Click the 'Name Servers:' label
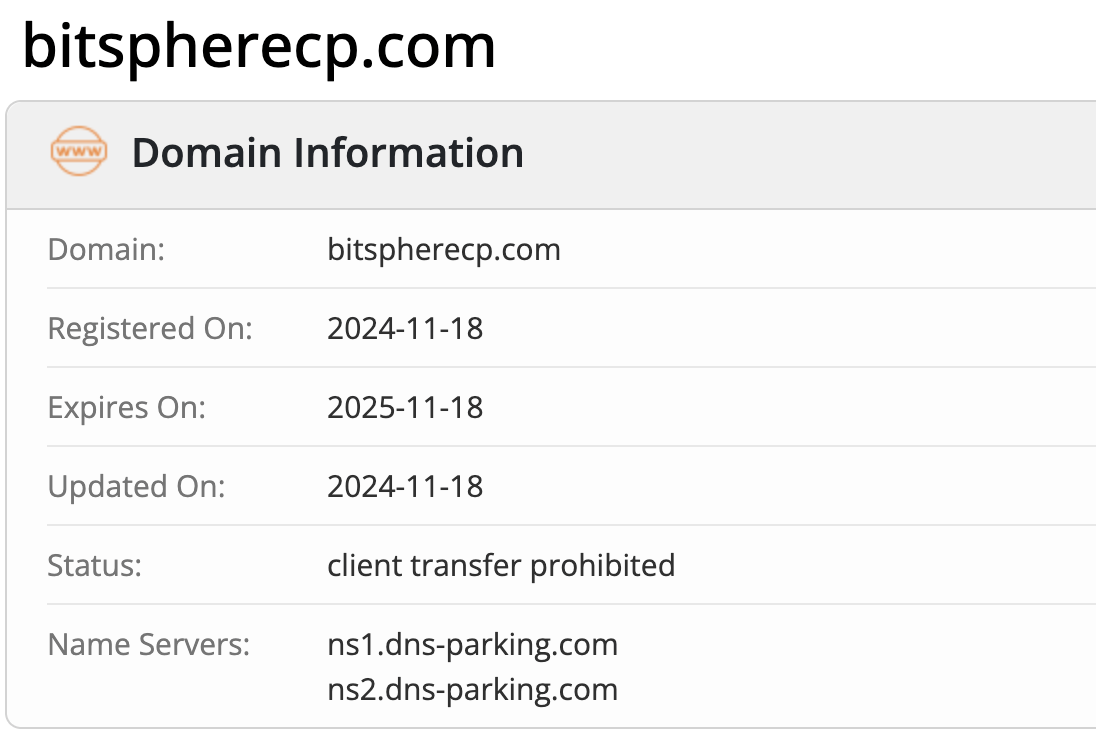The height and width of the screenshot is (734, 1096). [148, 644]
